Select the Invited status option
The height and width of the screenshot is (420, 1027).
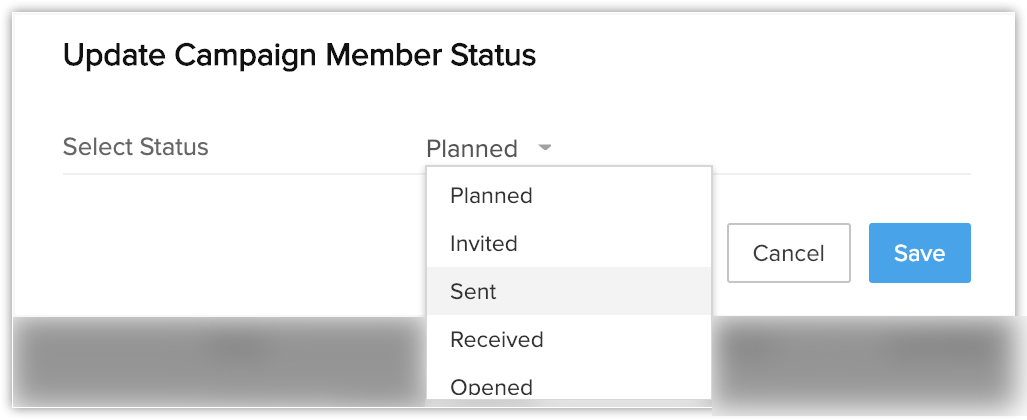coord(484,244)
